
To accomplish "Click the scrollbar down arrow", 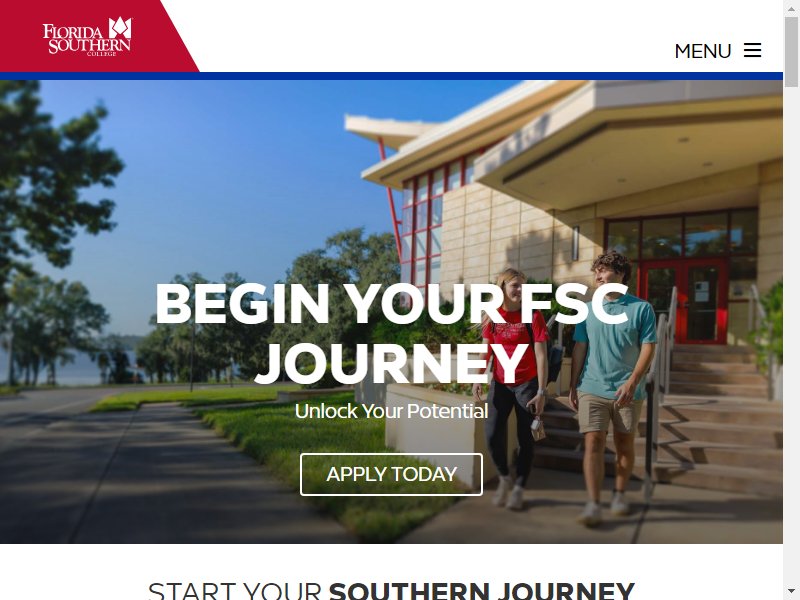I will 791,592.
